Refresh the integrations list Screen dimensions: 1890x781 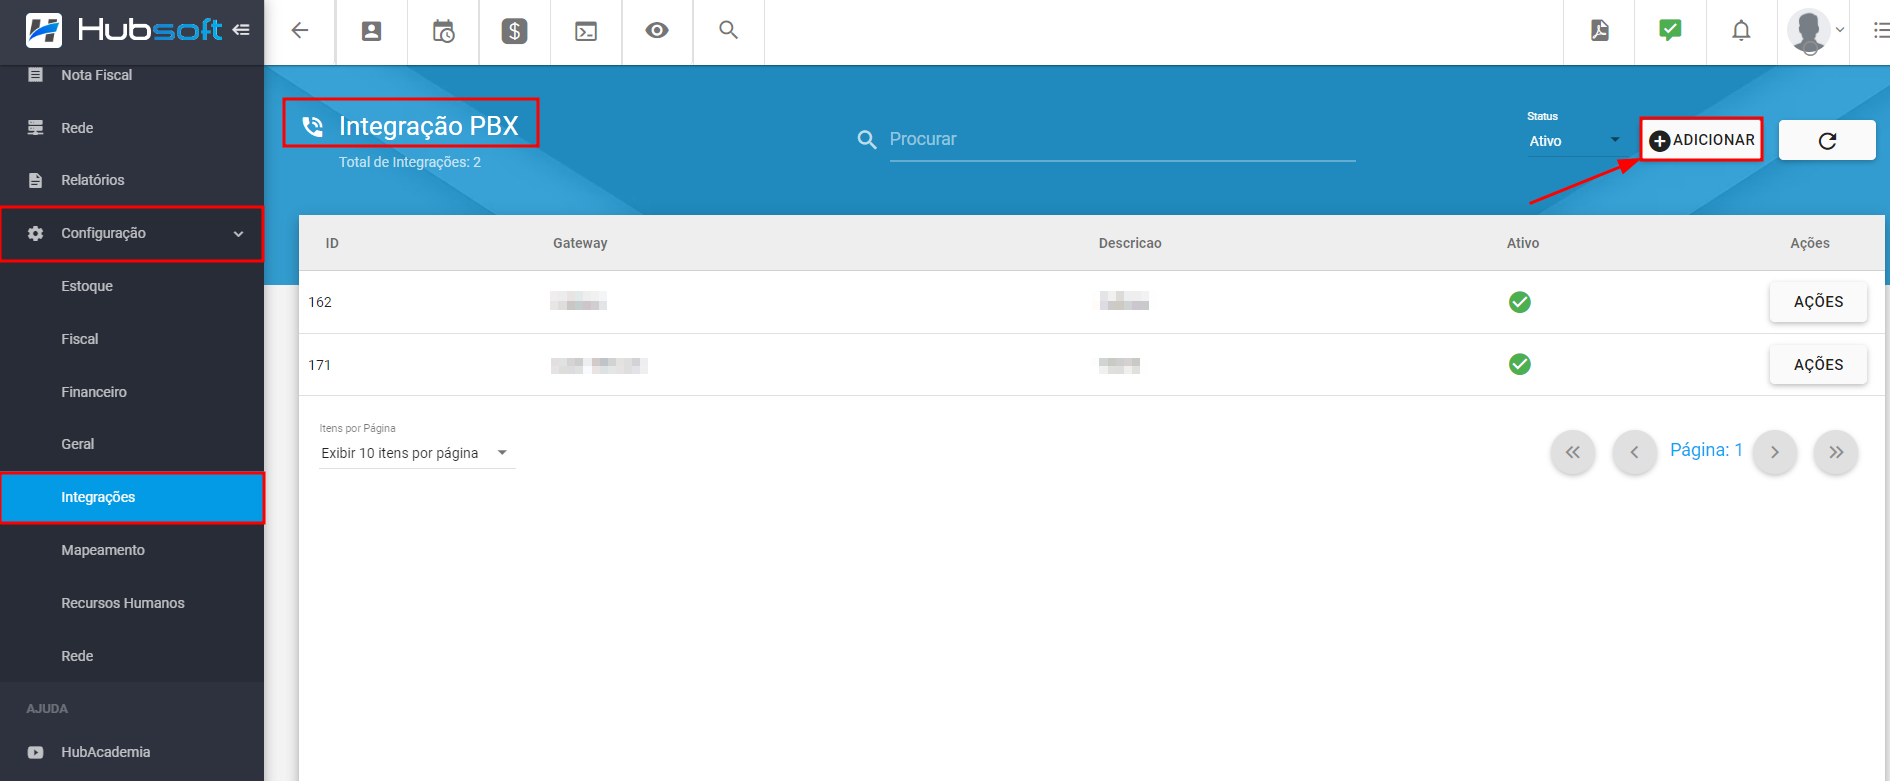[x=1827, y=141]
